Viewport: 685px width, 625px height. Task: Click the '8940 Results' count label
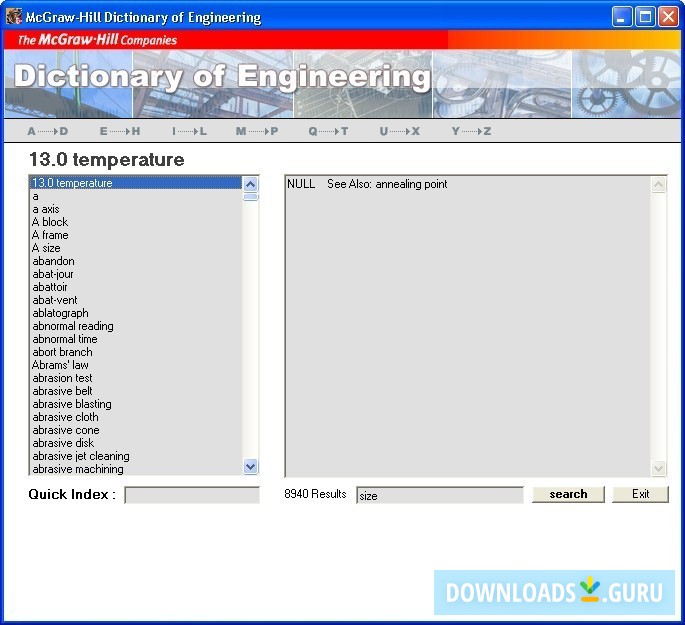(315, 494)
